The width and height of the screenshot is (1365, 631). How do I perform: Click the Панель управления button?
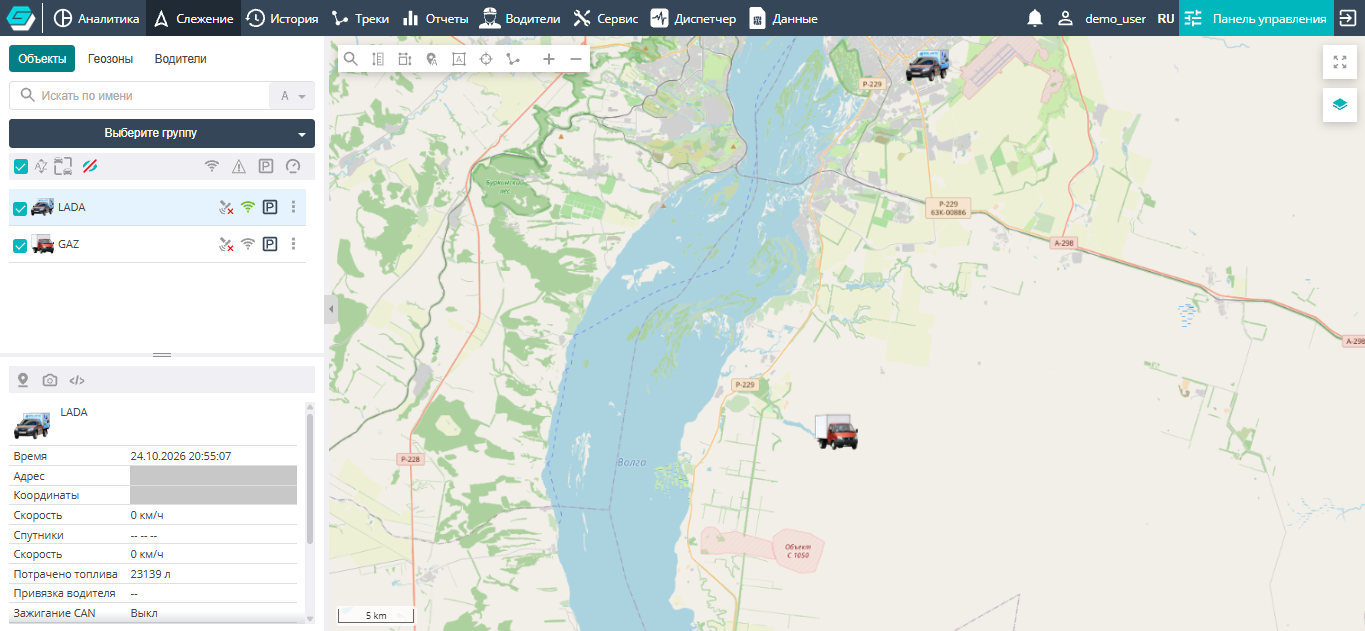[1255, 18]
